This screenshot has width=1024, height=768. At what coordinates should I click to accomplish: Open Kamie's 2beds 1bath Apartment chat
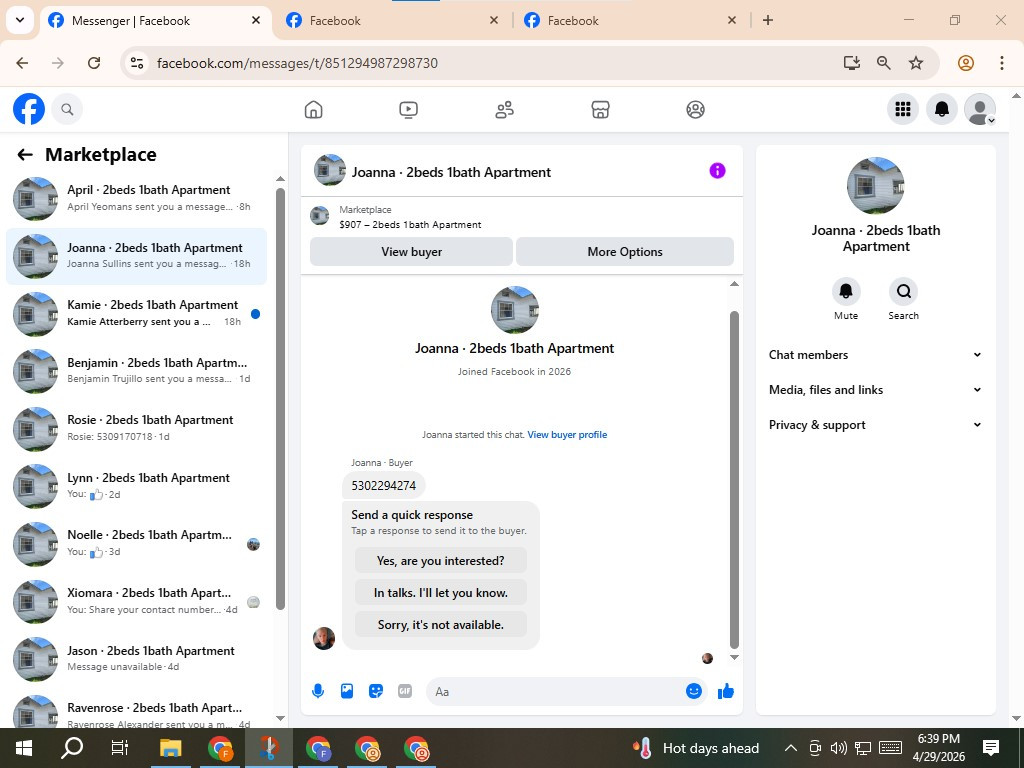tap(136, 313)
